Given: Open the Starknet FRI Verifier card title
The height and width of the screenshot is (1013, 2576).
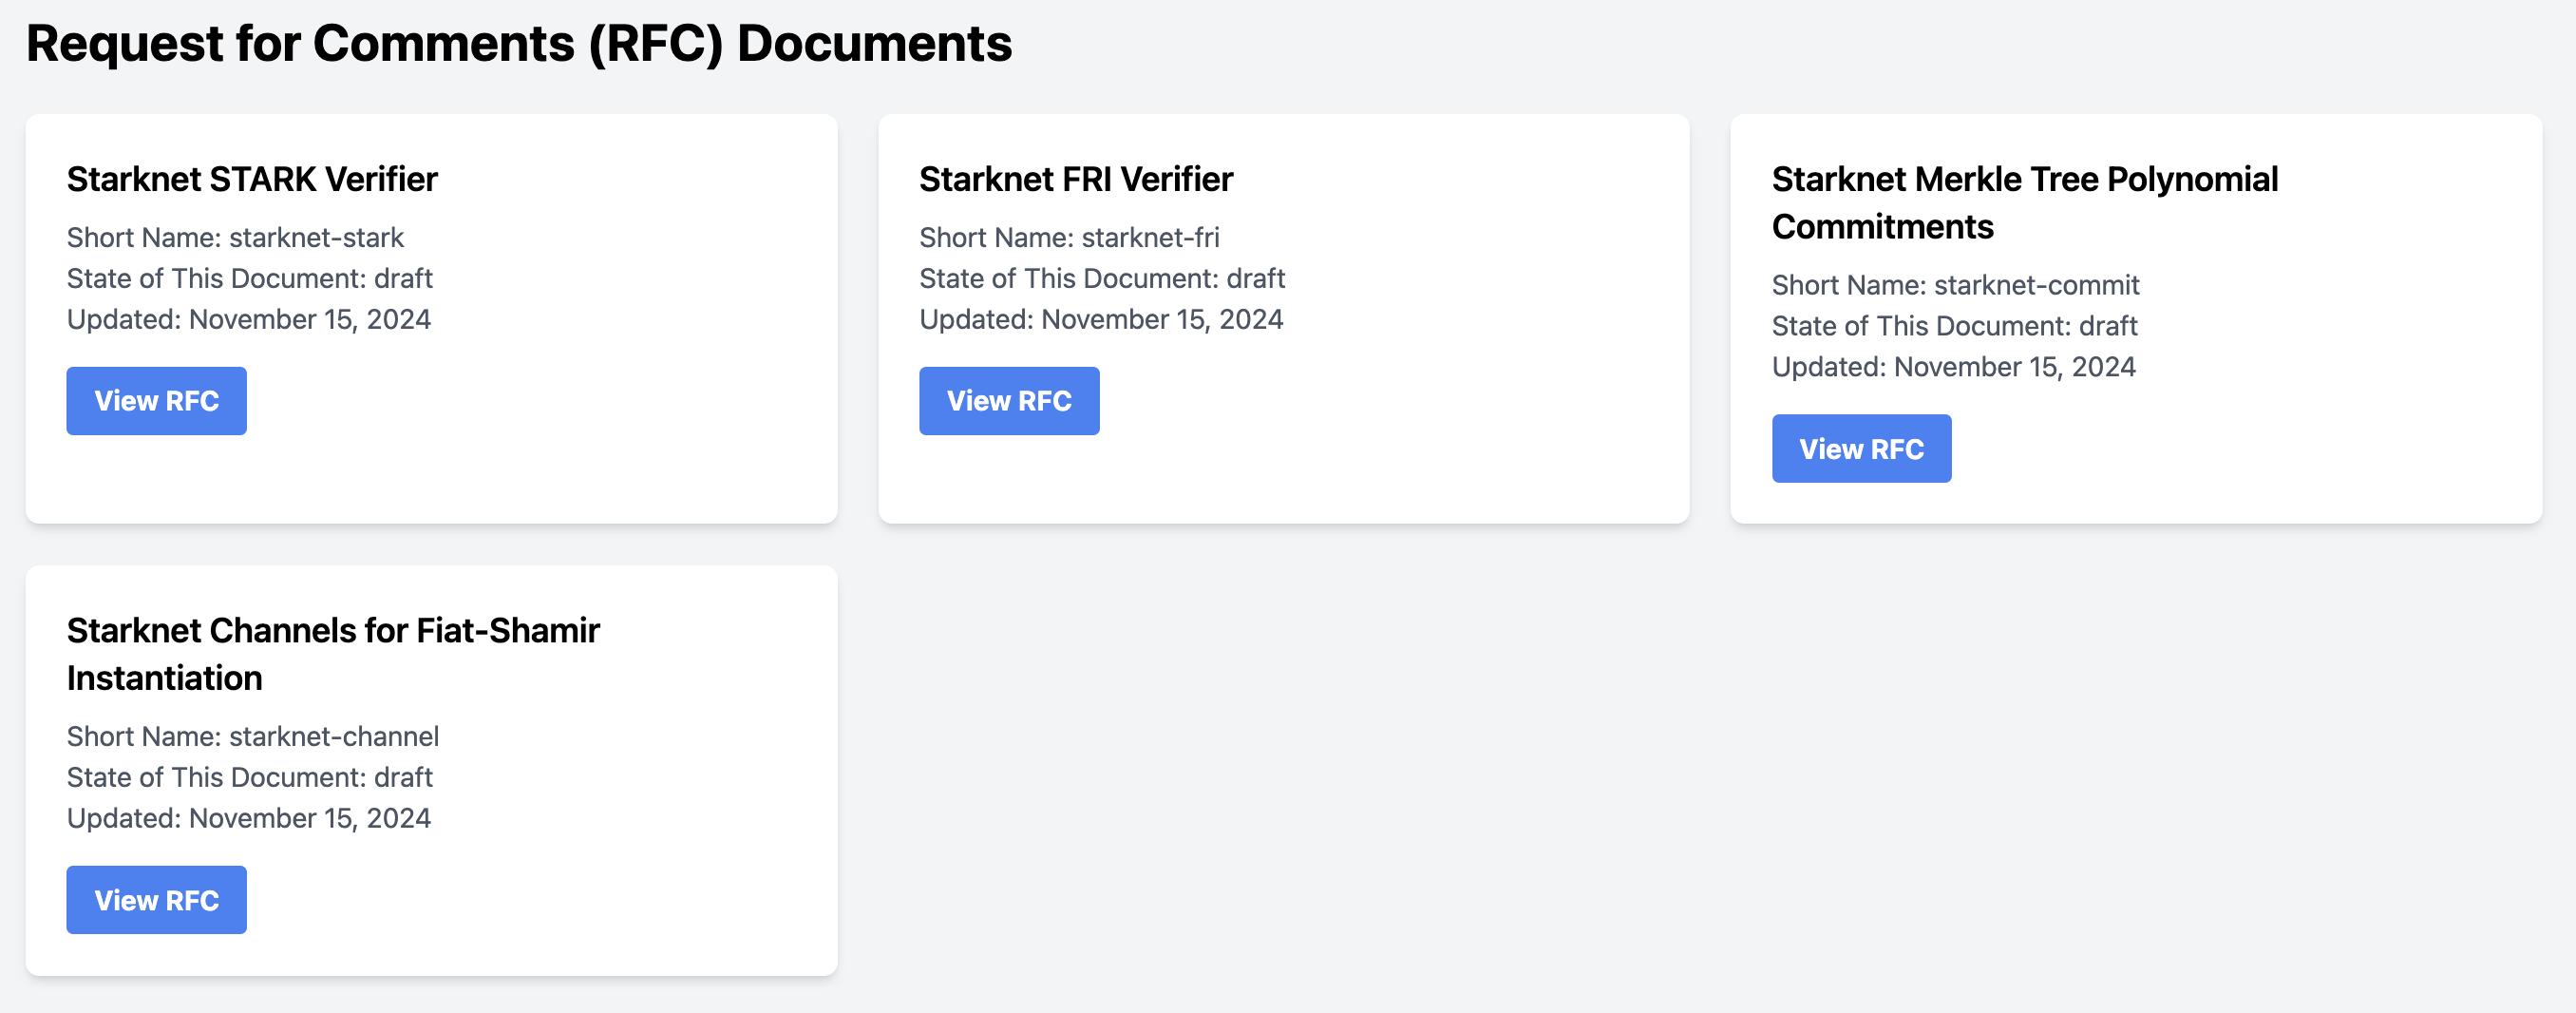Looking at the screenshot, I should click(x=1076, y=179).
